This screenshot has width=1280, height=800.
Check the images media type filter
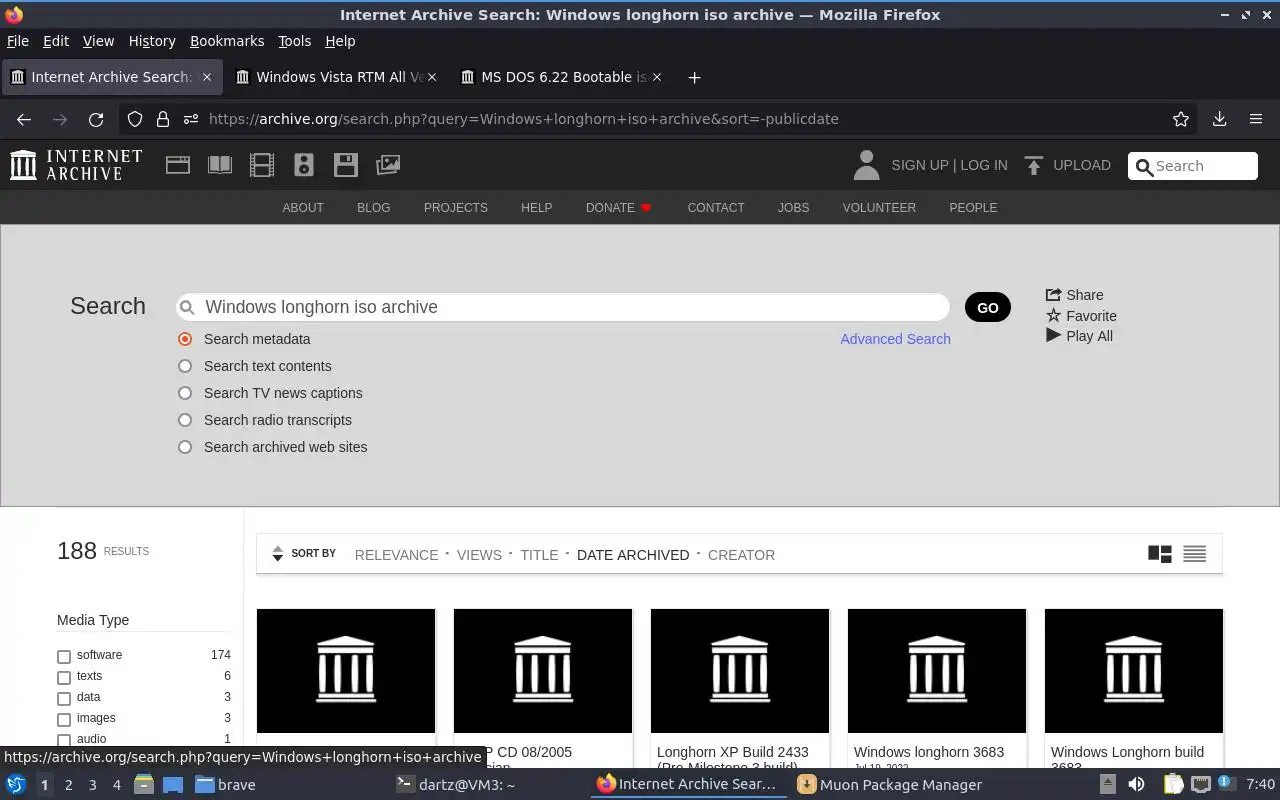click(x=64, y=720)
